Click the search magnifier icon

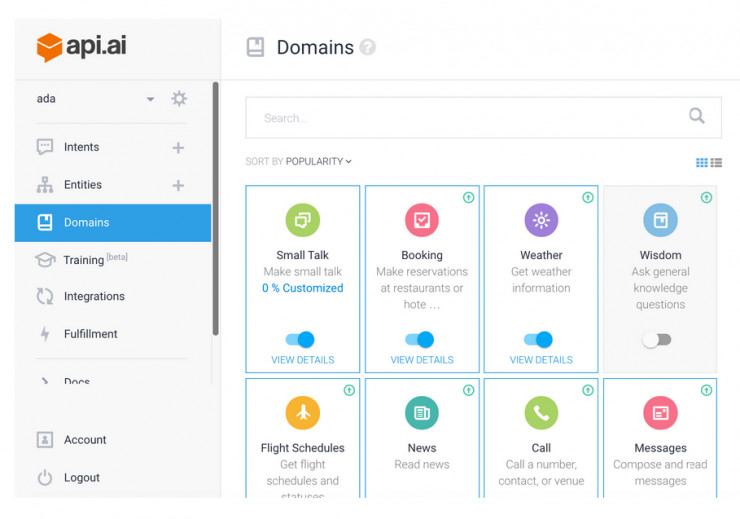697,117
